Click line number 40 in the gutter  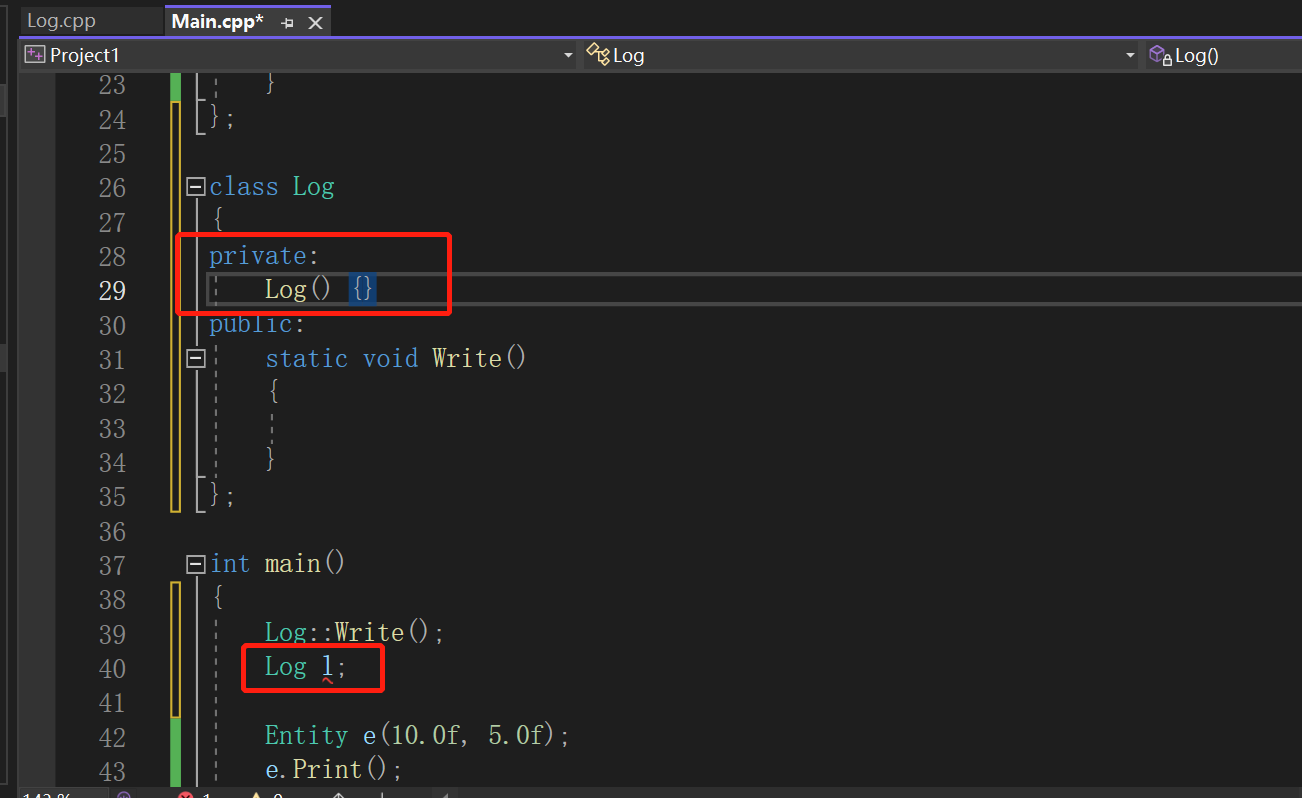pos(112,668)
